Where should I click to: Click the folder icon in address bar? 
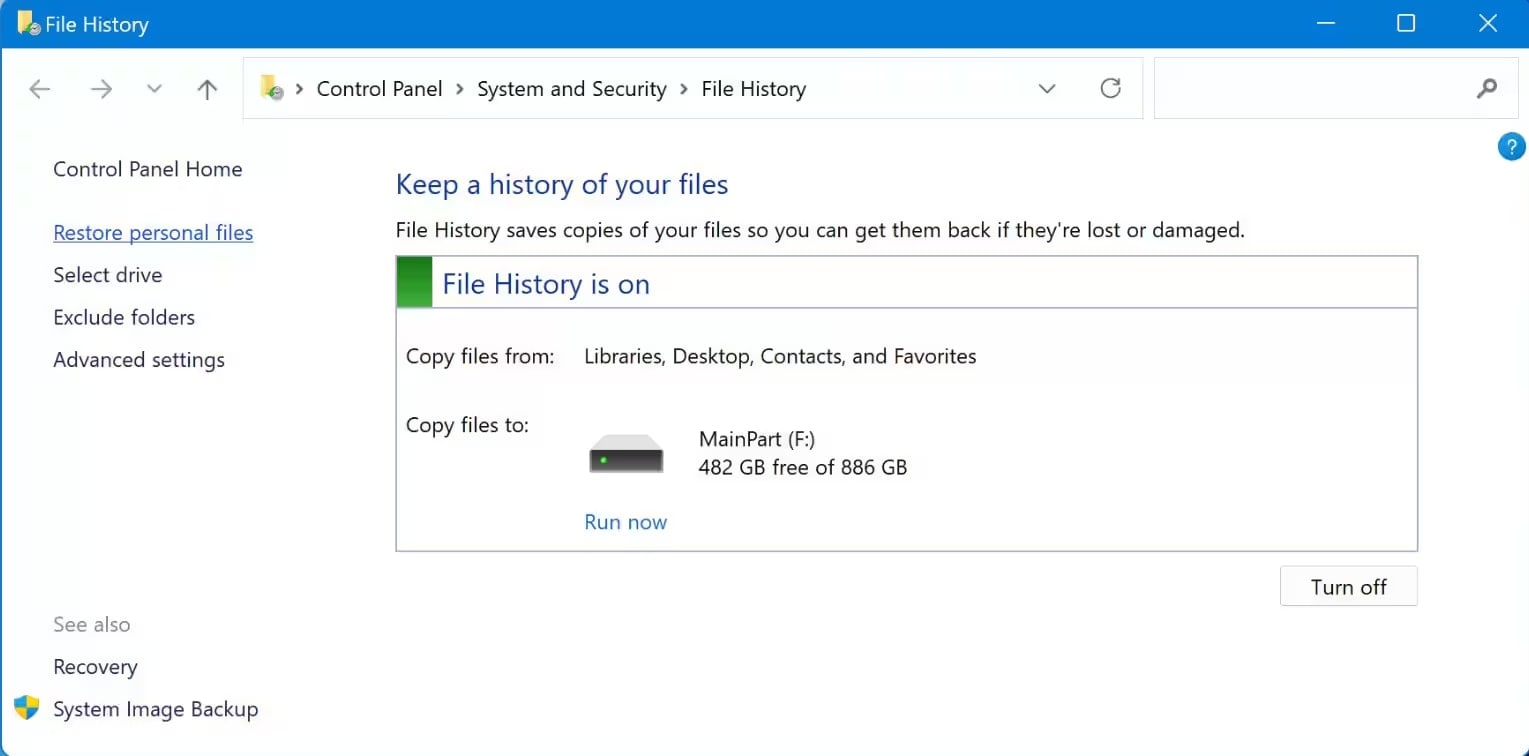tap(272, 88)
